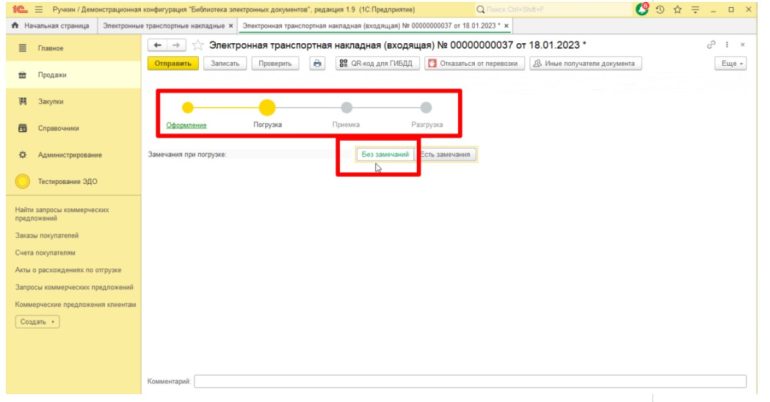Click the QR-код для ГИБДД button
Viewport: 770px width, 402px height.
tap(377, 63)
